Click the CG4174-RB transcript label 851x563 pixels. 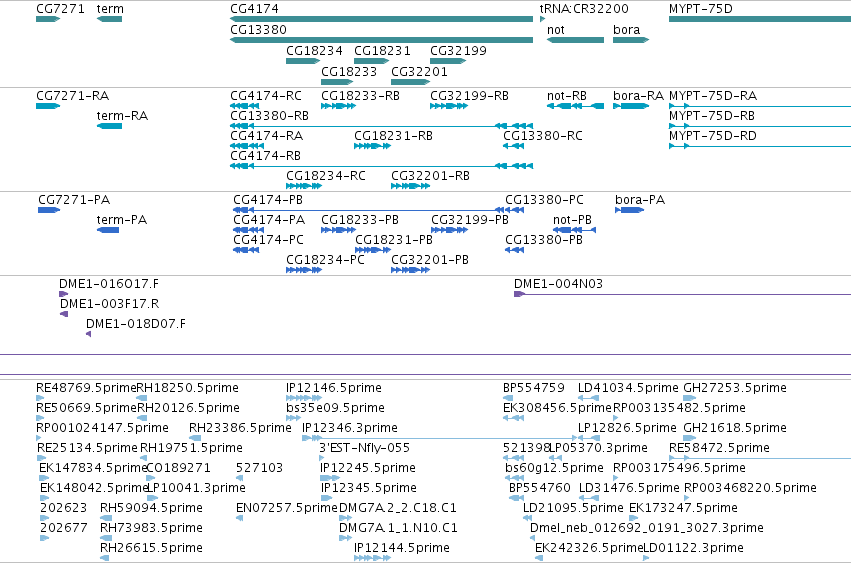265,156
